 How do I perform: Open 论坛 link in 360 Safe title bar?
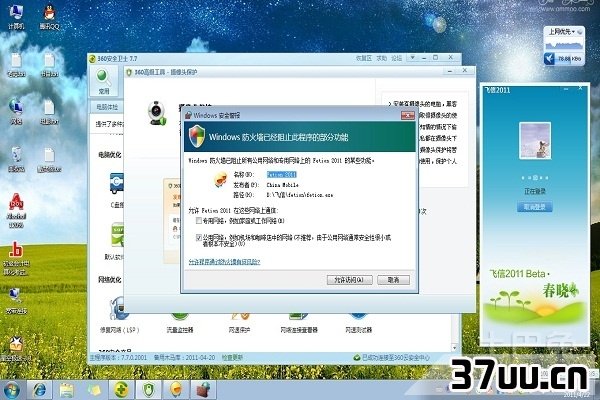click(x=396, y=58)
